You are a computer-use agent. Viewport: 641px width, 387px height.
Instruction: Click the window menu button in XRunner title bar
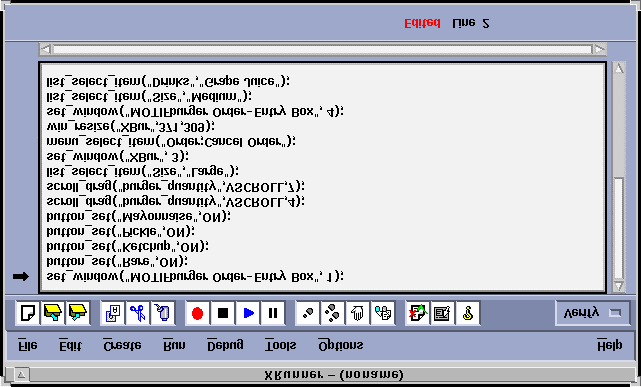[22, 375]
